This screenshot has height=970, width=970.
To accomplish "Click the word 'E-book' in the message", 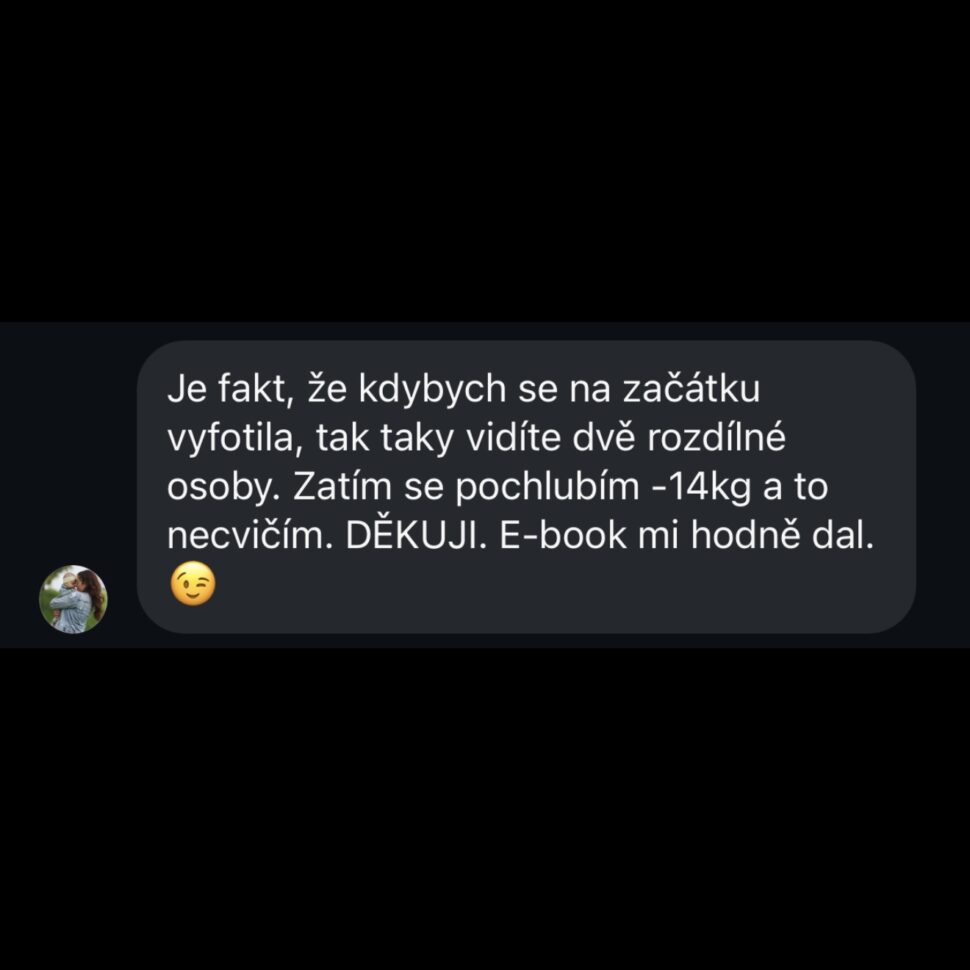I will (563, 536).
